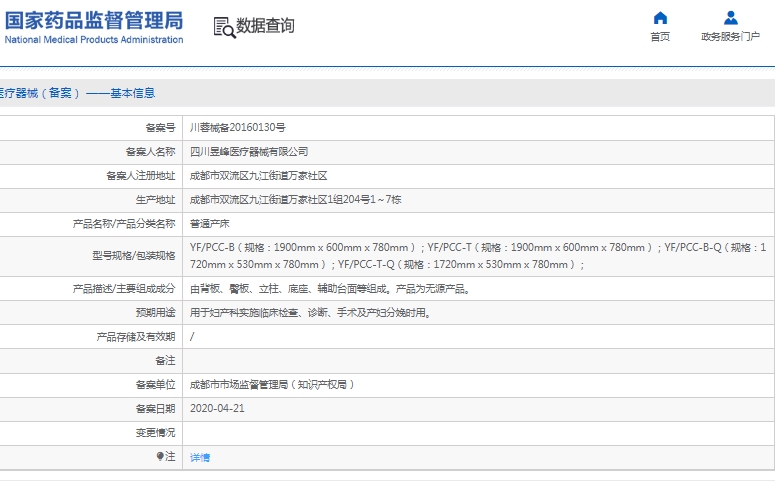Viewport: 775px width, 482px height.
Task: Click the product name 普通产床
Action: pyautogui.click(x=210, y=224)
